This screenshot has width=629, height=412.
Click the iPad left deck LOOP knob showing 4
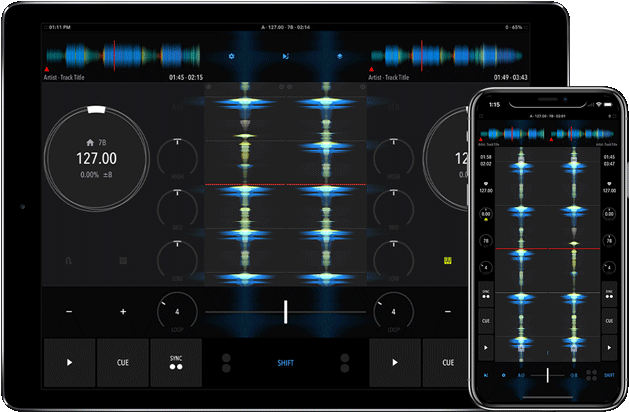coord(177,313)
